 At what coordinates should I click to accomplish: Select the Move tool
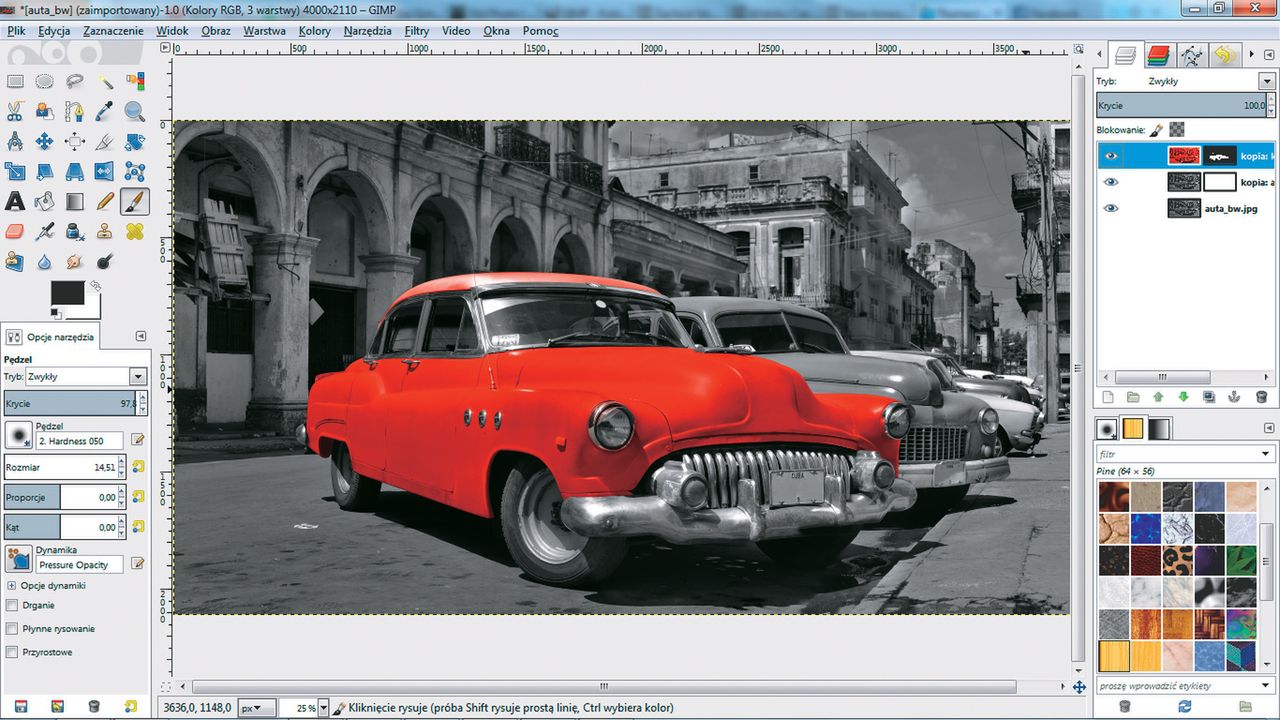click(45, 142)
